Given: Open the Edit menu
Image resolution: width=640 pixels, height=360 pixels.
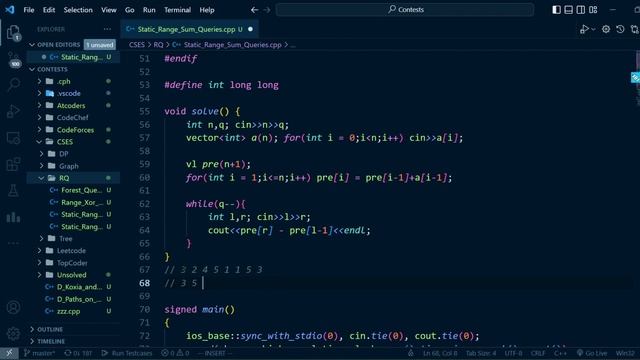Looking at the screenshot, I should click(x=49, y=10).
